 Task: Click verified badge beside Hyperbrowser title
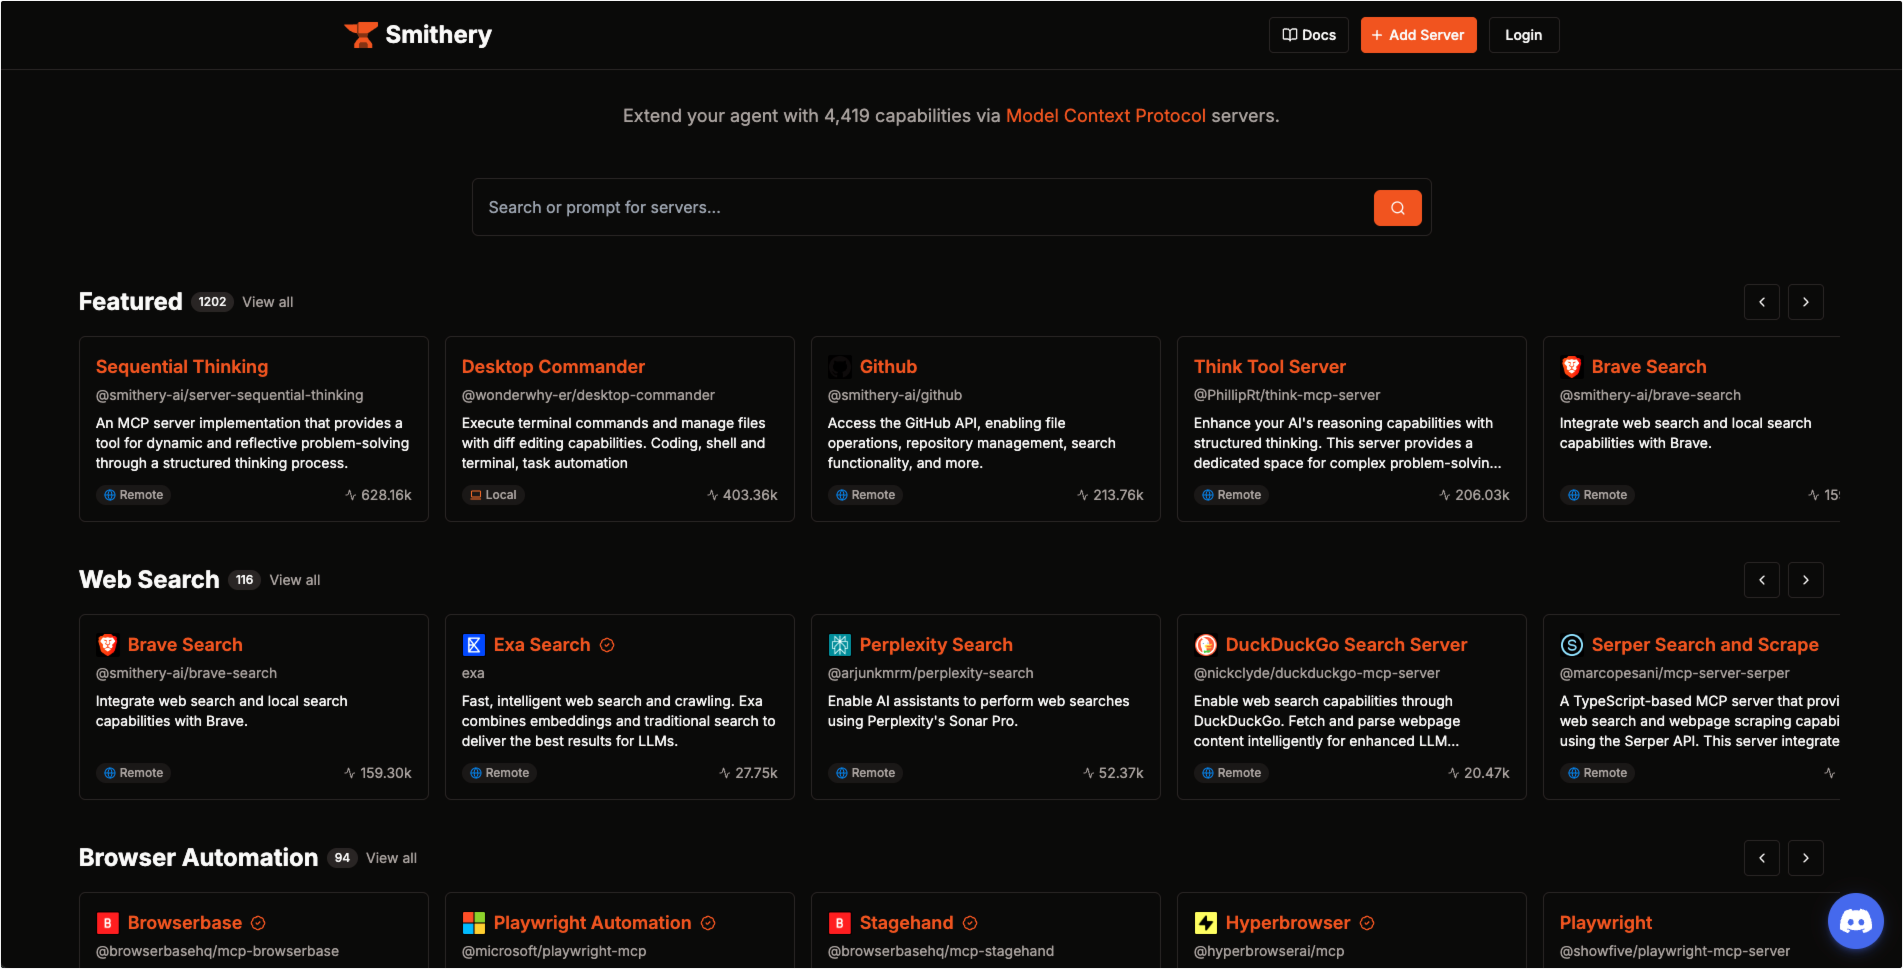point(1367,923)
